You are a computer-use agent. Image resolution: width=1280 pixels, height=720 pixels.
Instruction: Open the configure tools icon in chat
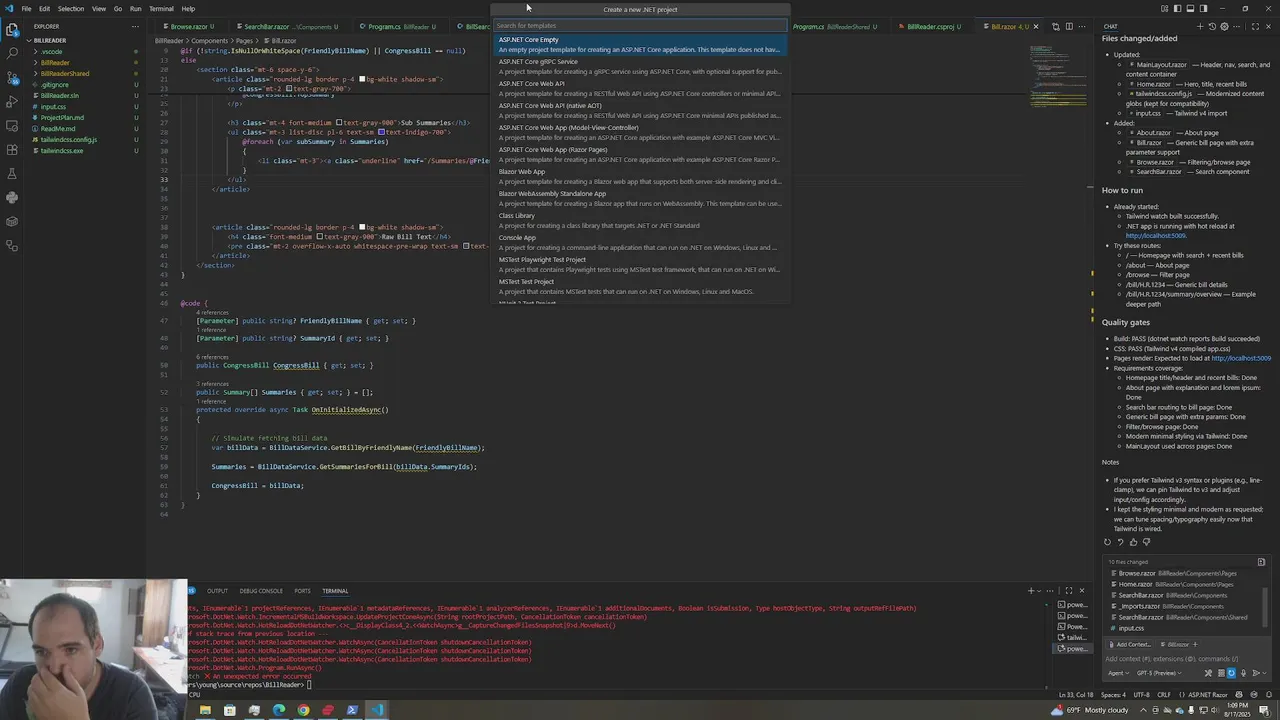click(x=1208, y=673)
